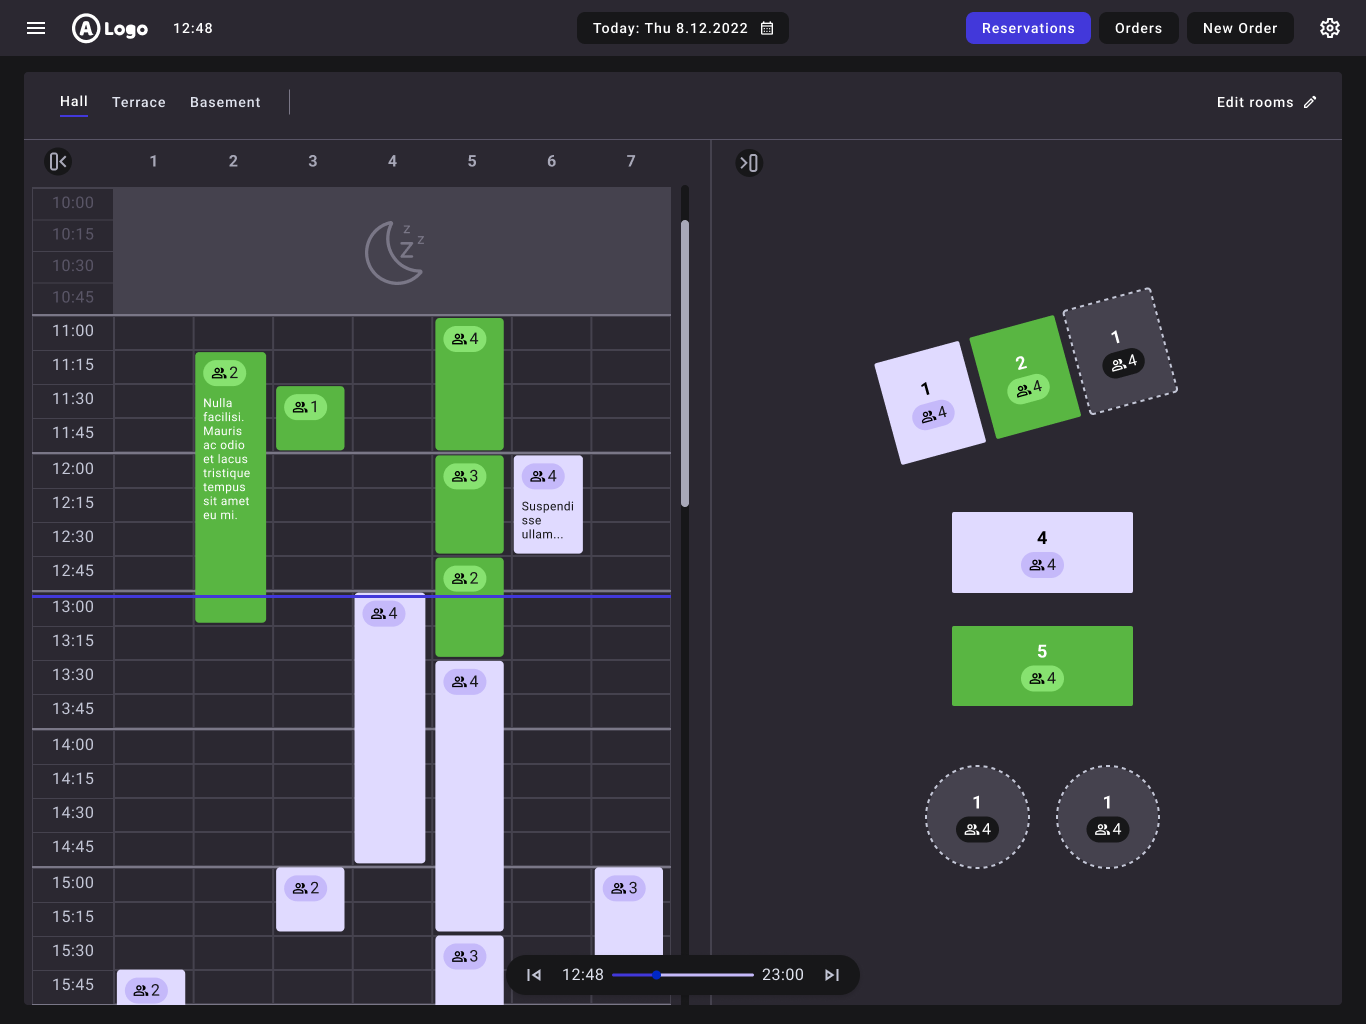
Task: Select green table 5 on floor plan
Action: (1042, 666)
